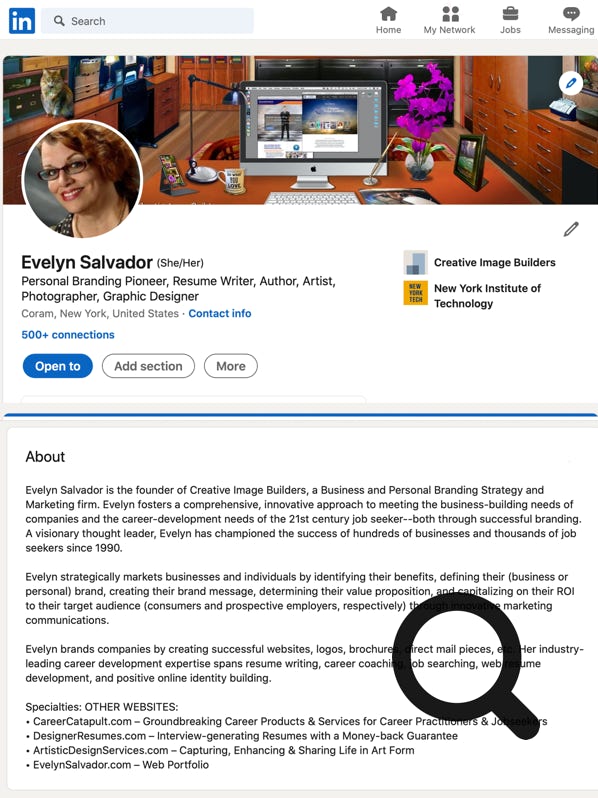Click the About section heading
598x798 pixels.
pyautogui.click(x=45, y=457)
